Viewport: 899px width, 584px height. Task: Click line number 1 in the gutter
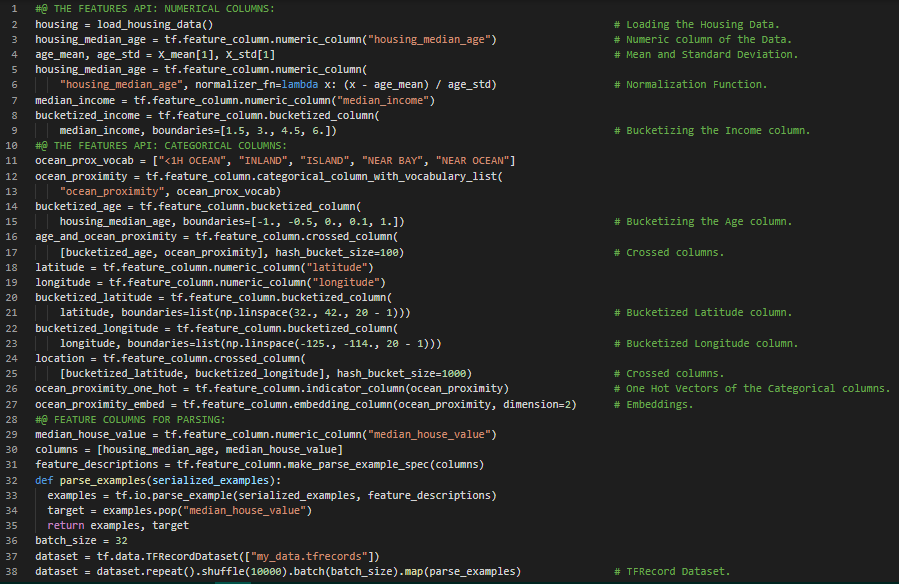pyautogui.click(x=16, y=8)
